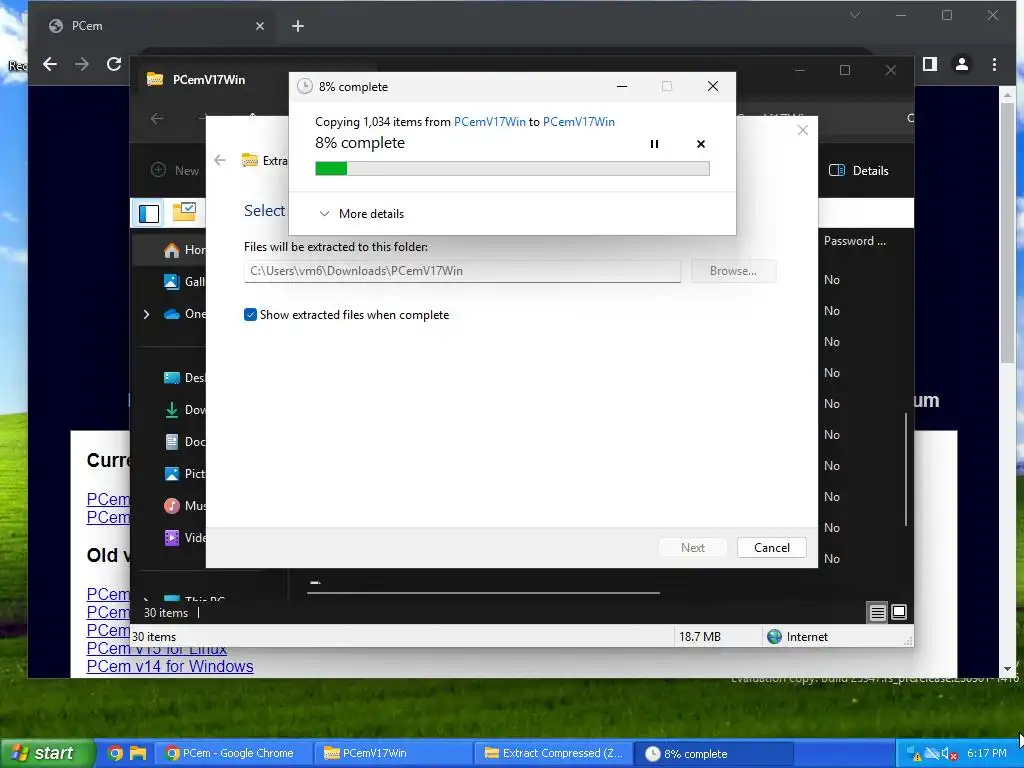Expand the OneDrive tree node
Viewport: 1024px width, 768px height.
point(146,314)
